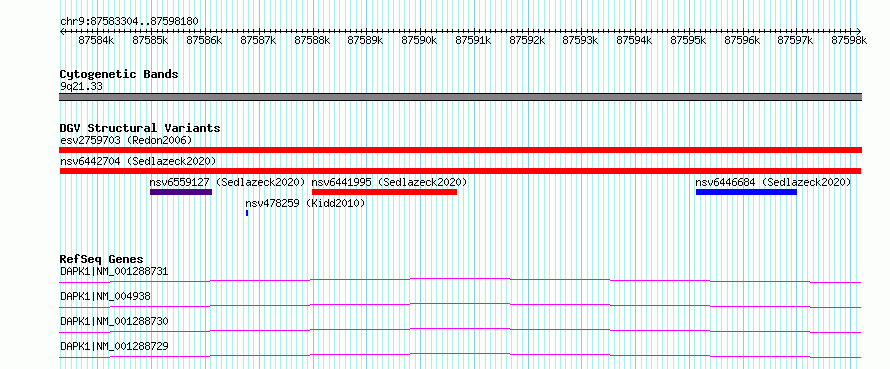Select the red nsv6441995 variant bar
890x369 pixels.
tap(384, 192)
